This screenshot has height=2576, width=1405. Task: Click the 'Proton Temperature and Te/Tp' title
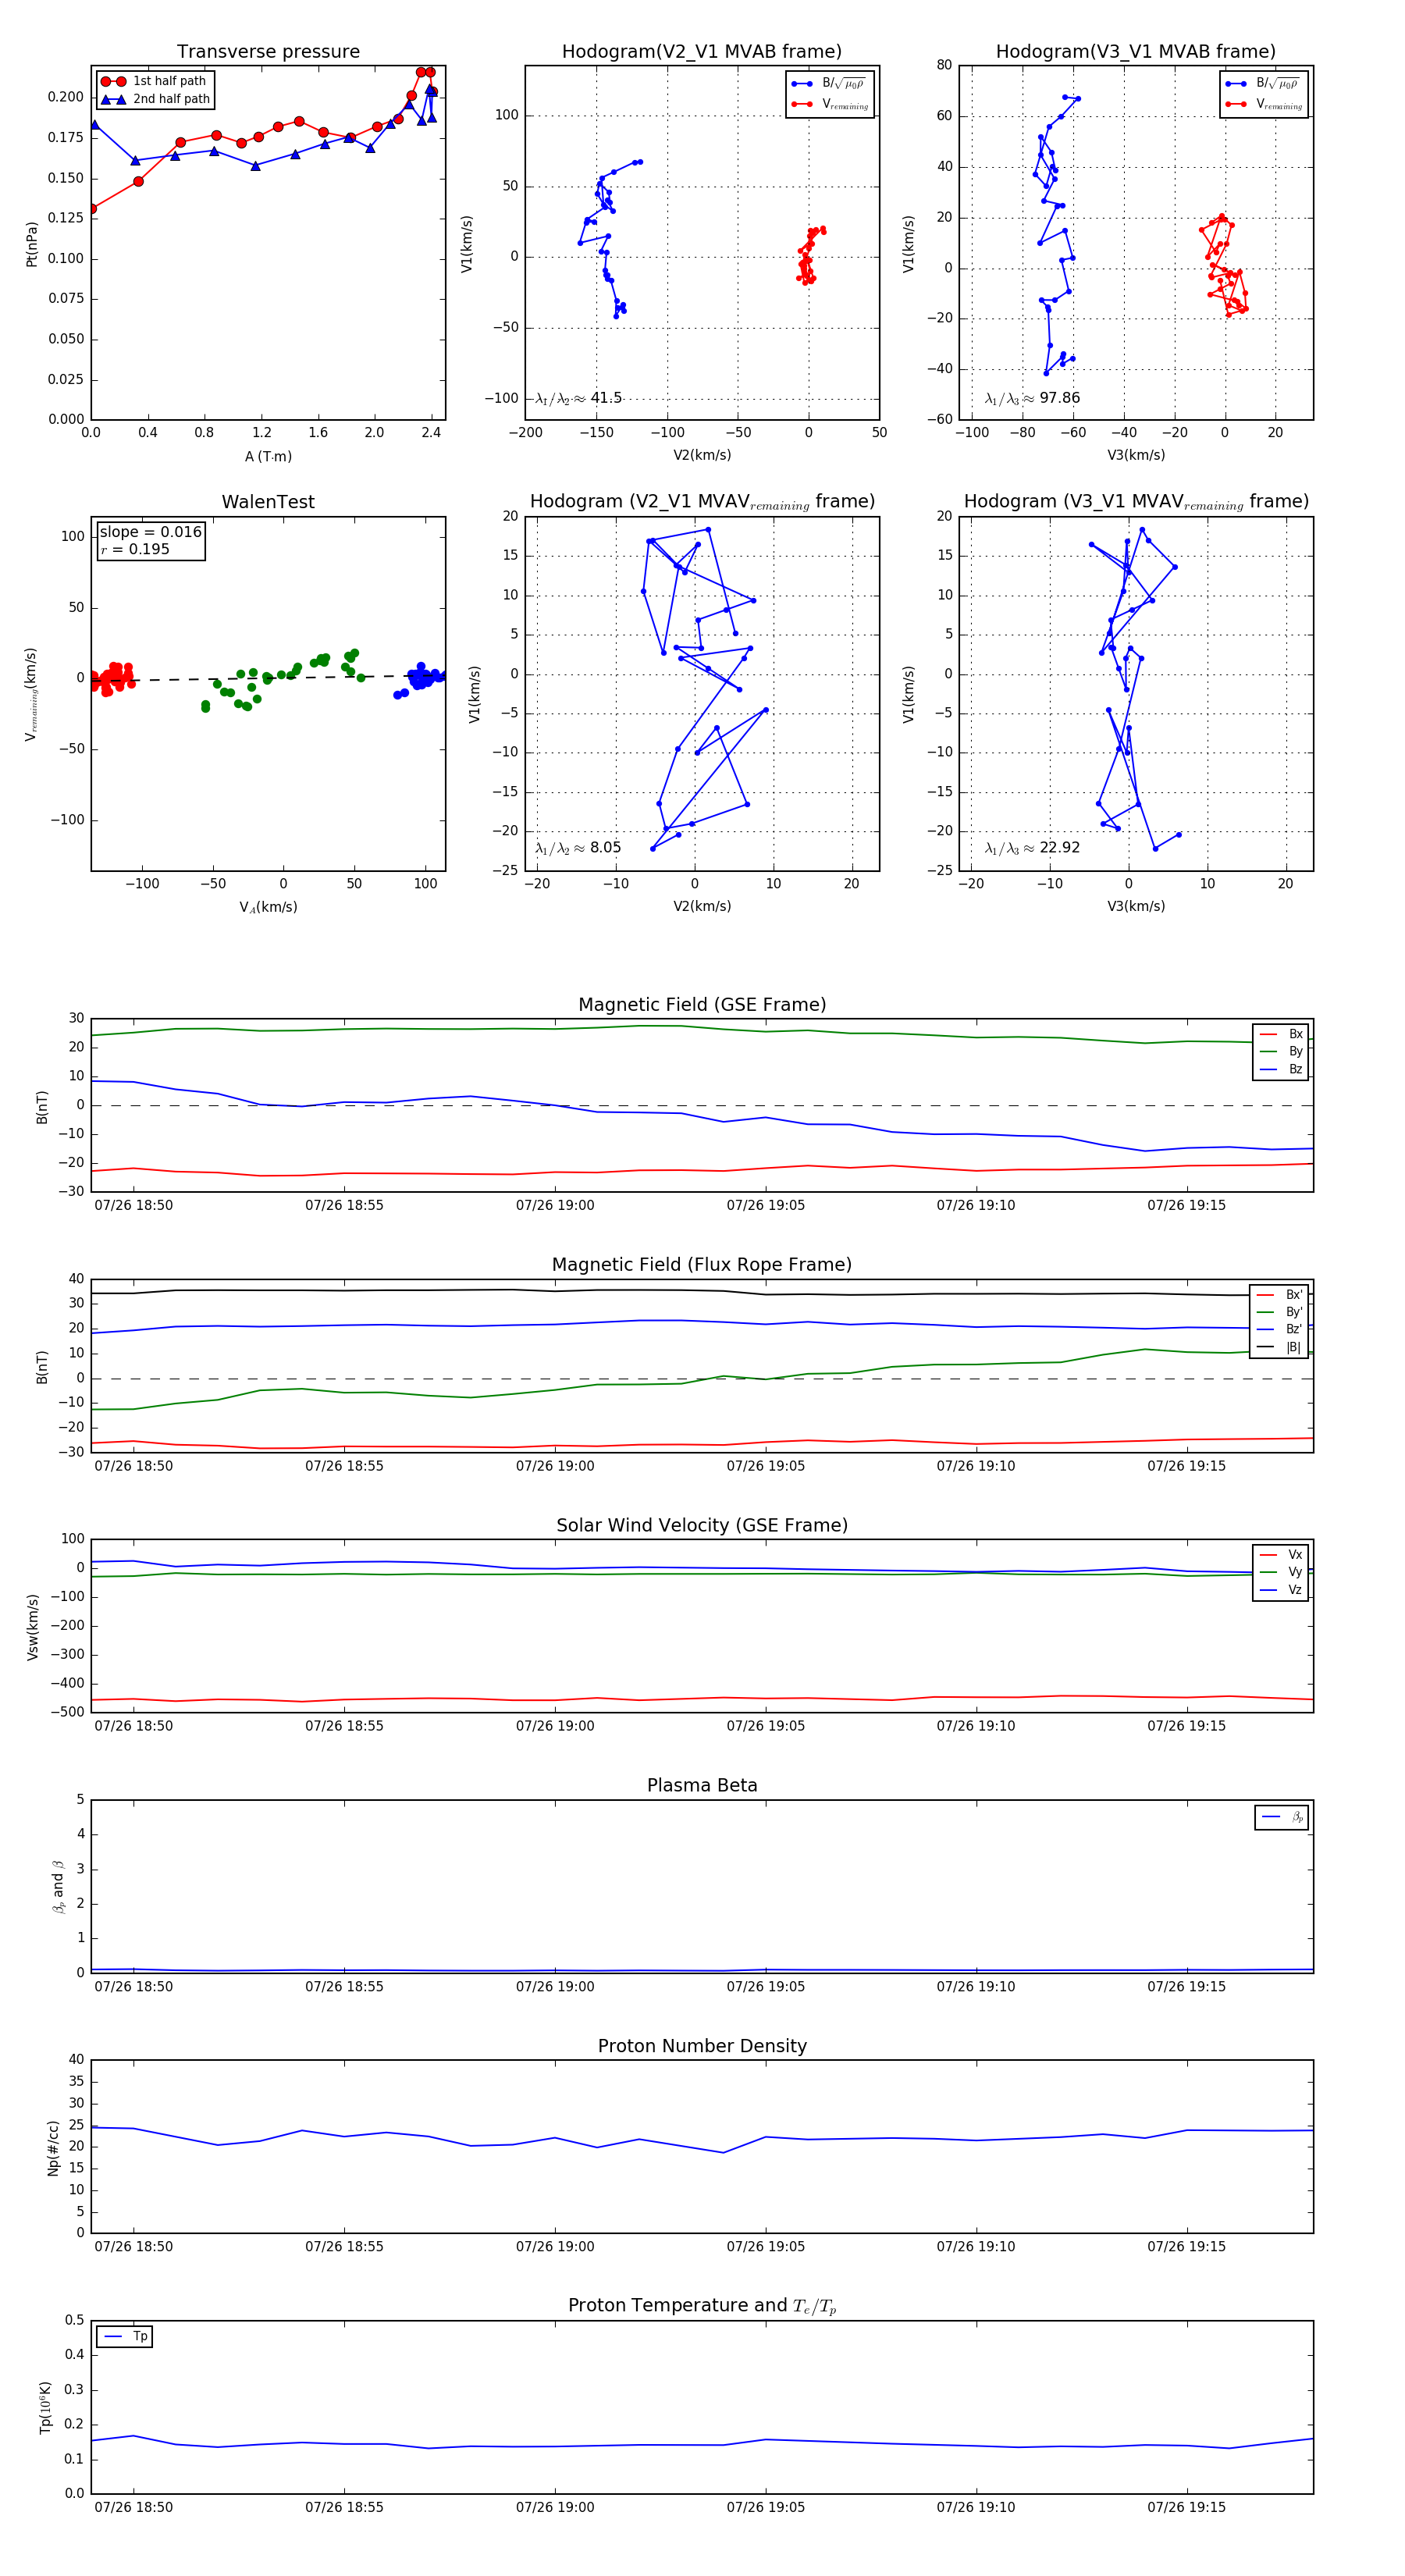click(702, 2306)
